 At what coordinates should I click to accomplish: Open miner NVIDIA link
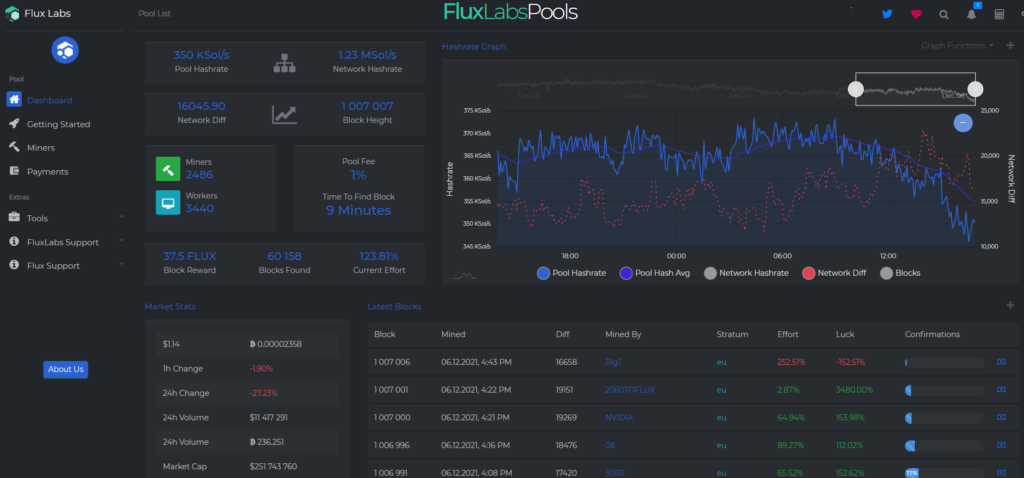pos(619,417)
